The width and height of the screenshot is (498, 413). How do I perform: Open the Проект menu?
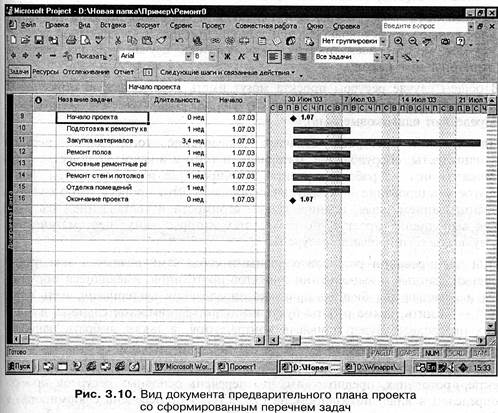coord(213,26)
